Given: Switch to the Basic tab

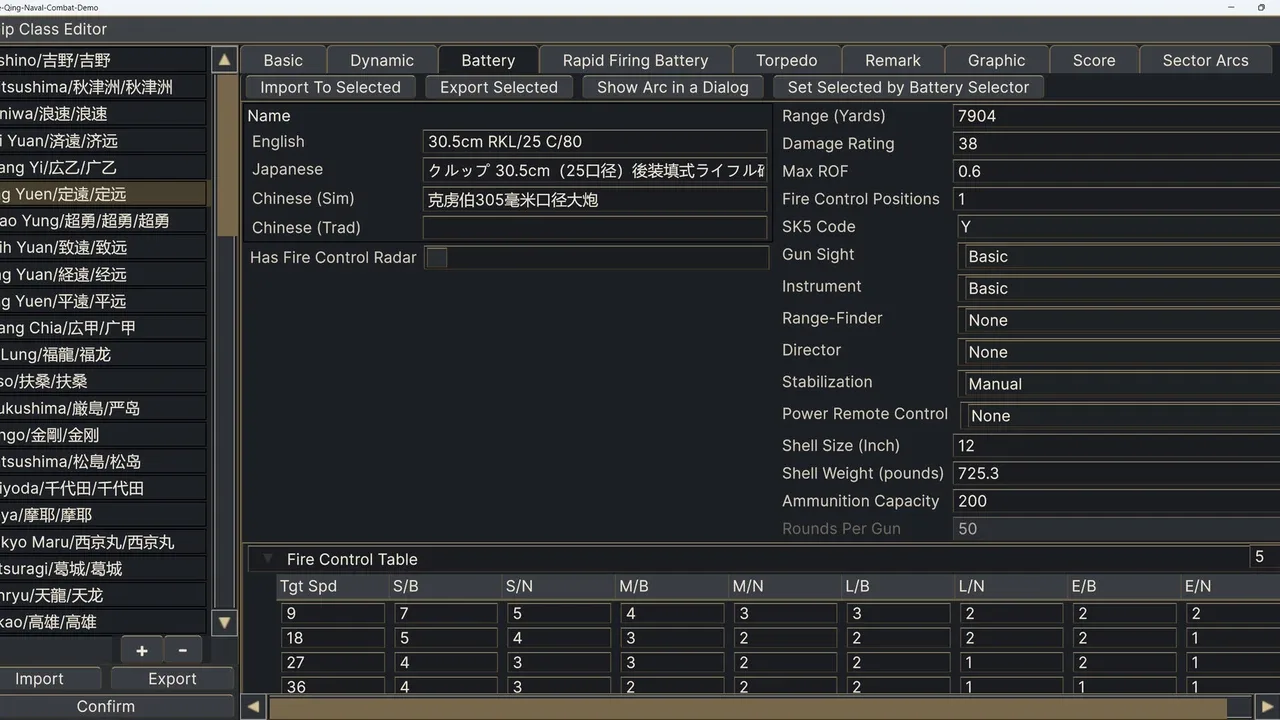Looking at the screenshot, I should tap(283, 60).
